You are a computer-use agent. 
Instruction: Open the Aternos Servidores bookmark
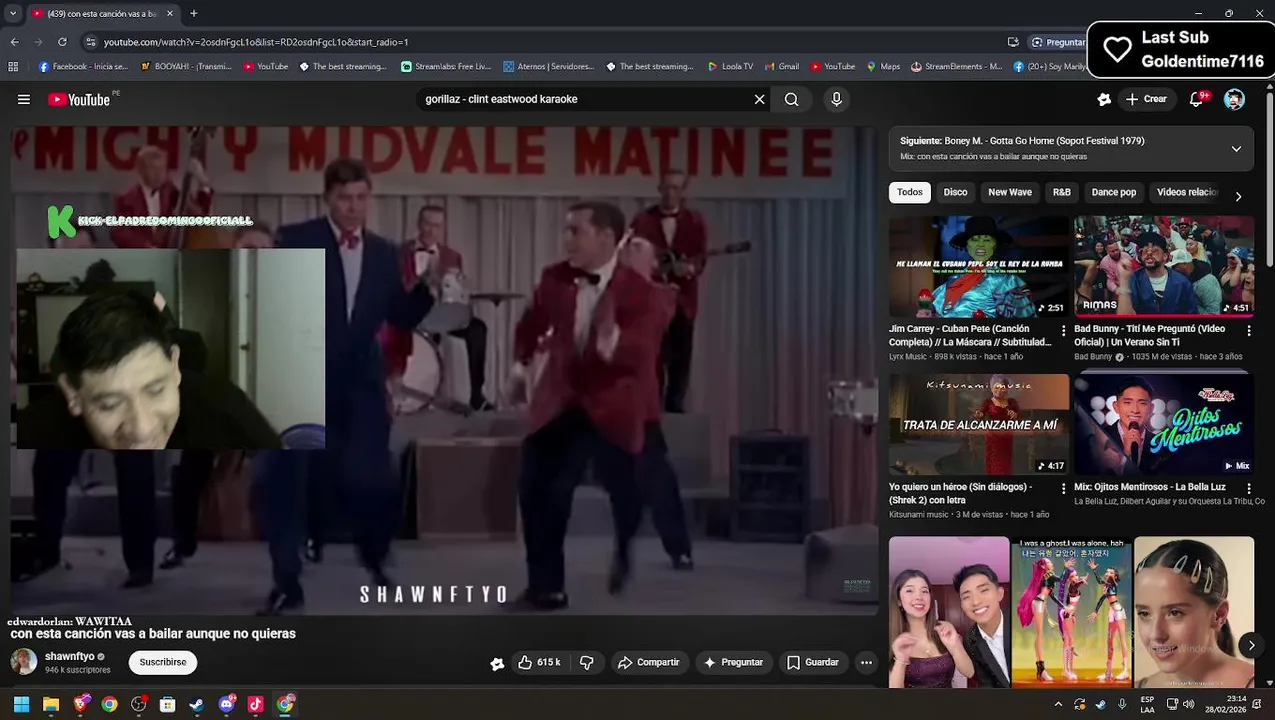click(549, 67)
